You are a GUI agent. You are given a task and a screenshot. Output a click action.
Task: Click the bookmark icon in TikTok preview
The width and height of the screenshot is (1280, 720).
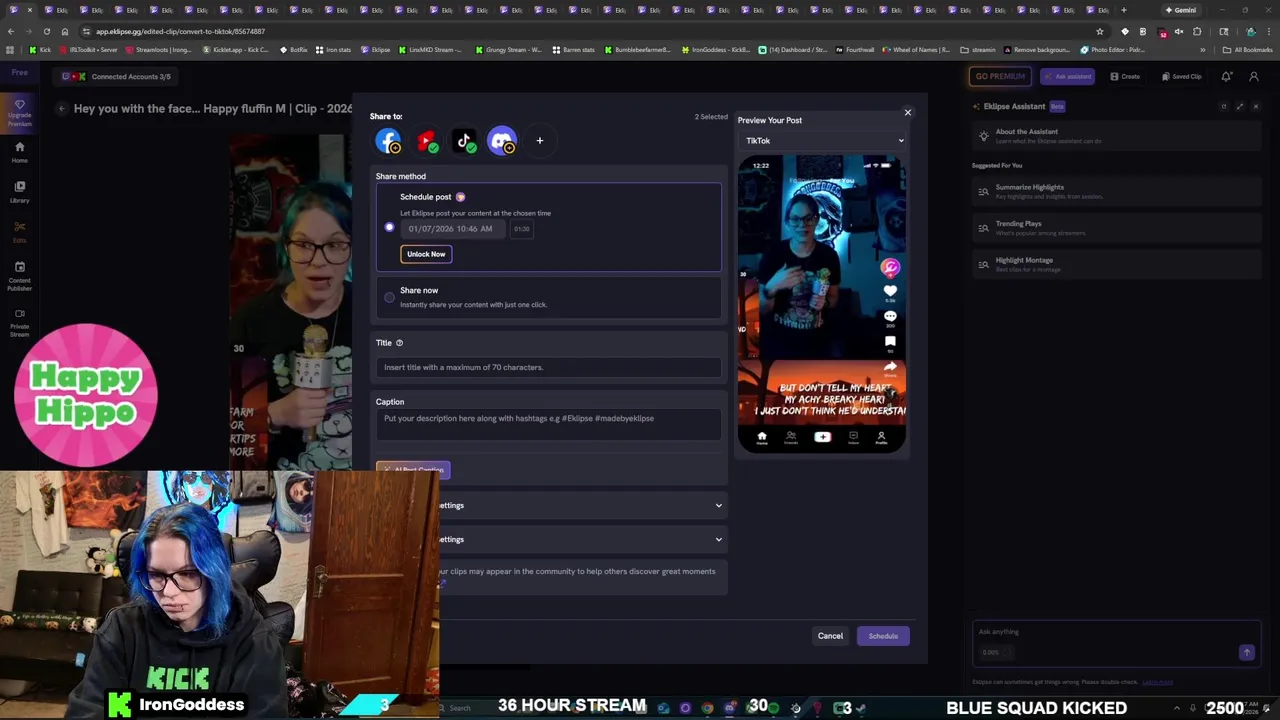click(890, 342)
